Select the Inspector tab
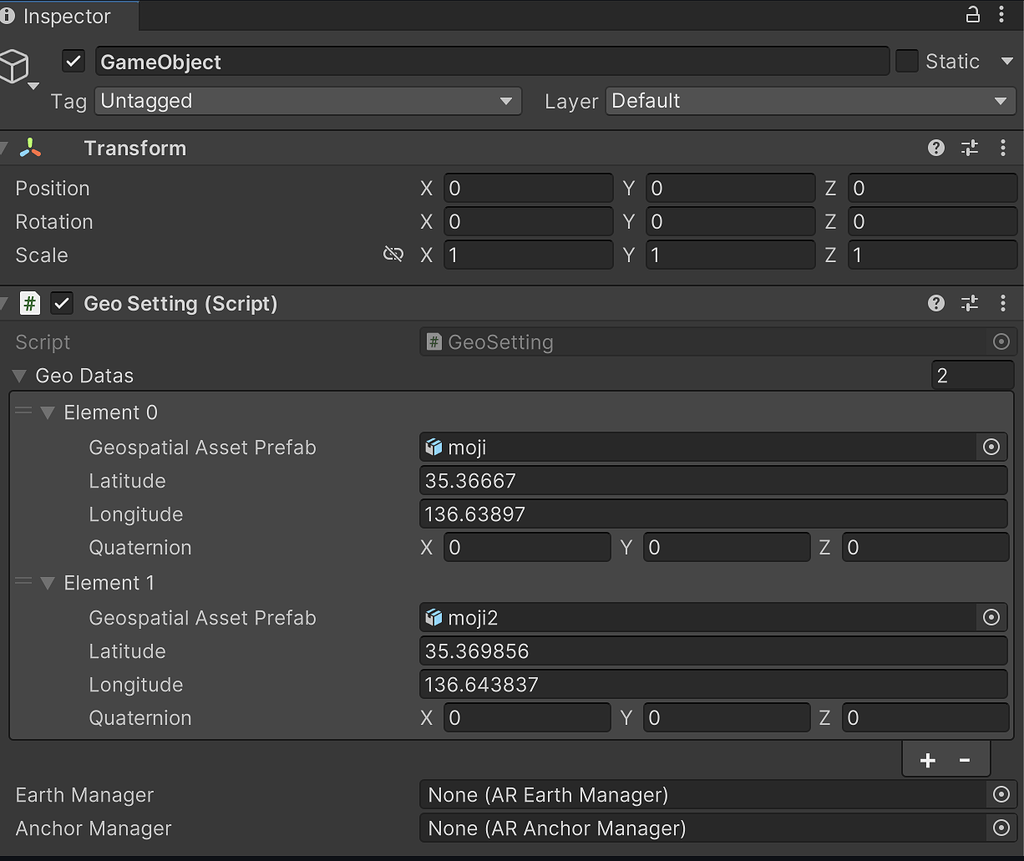Screen dimensions: 1024x861 pos(66,16)
